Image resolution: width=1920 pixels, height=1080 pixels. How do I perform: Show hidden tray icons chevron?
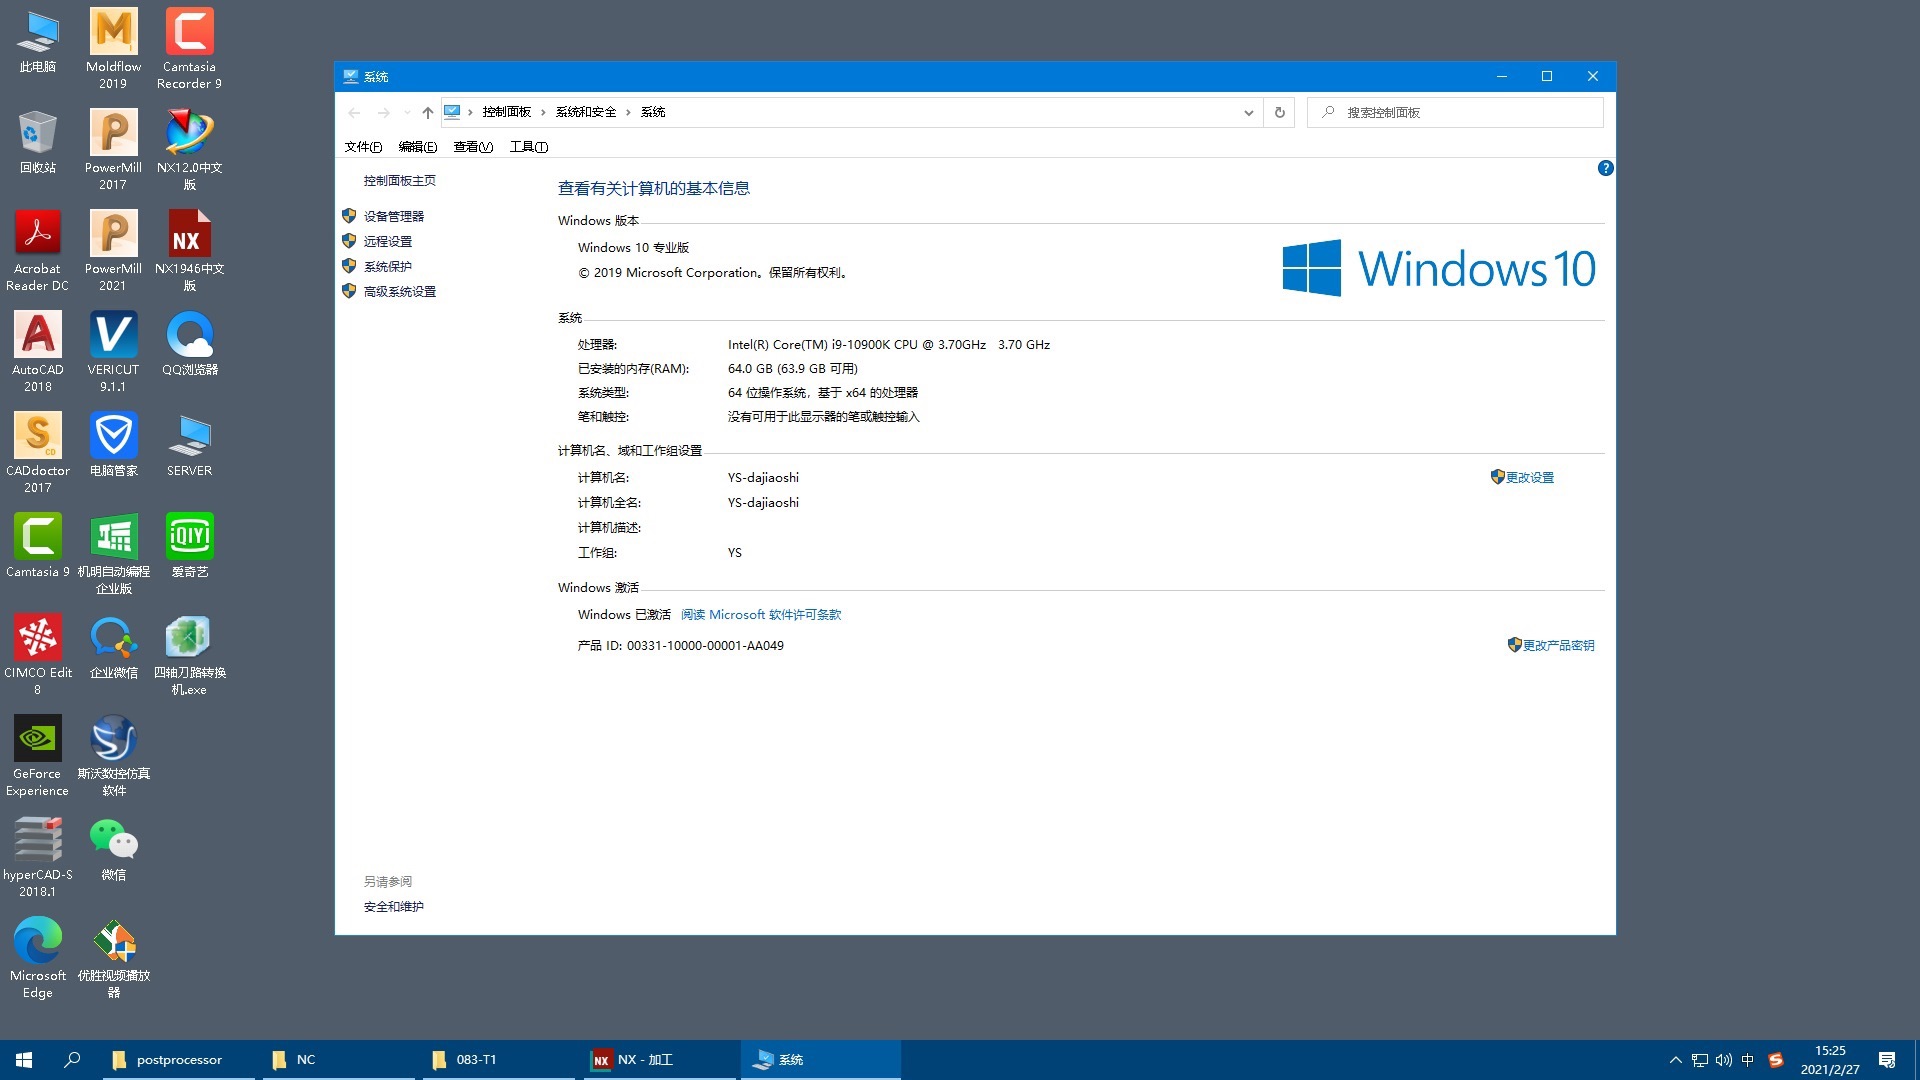coord(1675,1060)
